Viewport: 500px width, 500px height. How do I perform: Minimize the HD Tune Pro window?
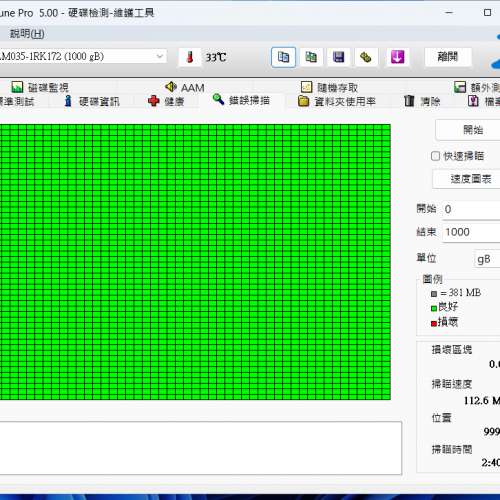click(449, 13)
